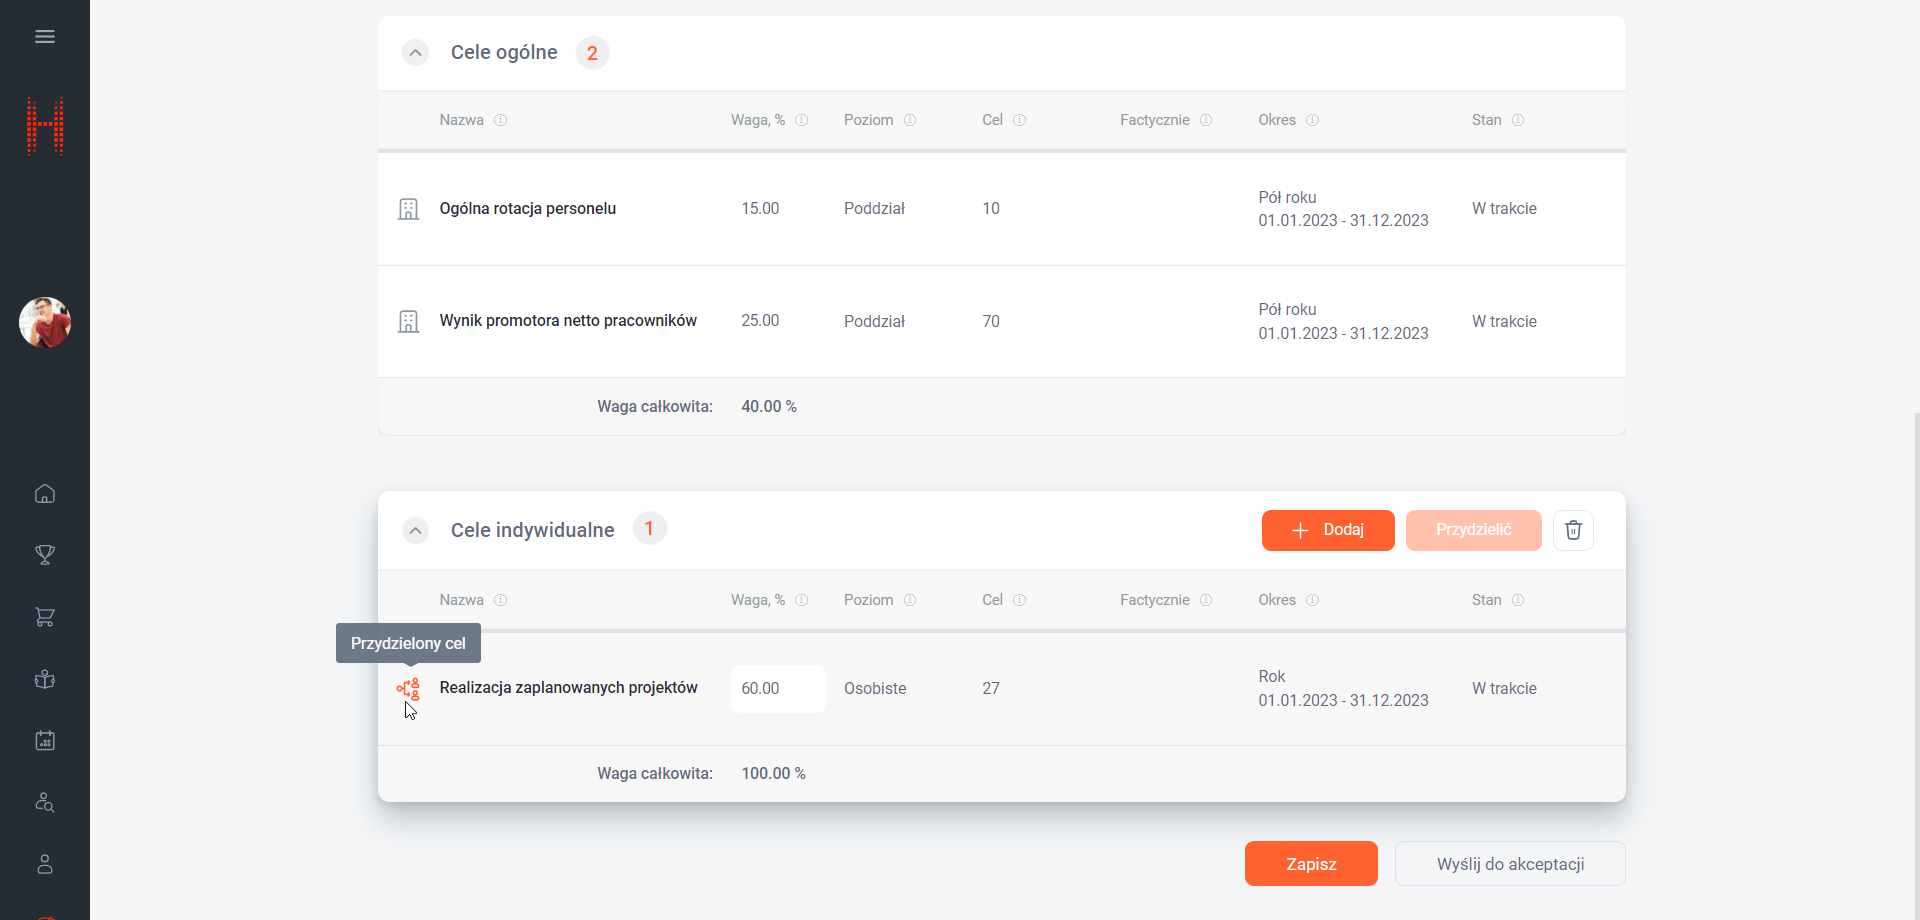Viewport: 1920px width, 920px height.
Task: Select the Ogólna rotacja personelu goal
Action: coord(527,209)
